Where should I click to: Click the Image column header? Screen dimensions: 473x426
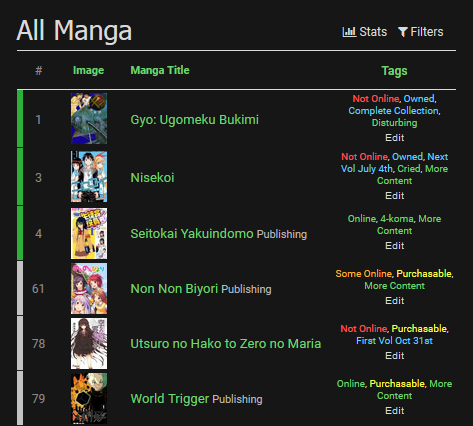tap(88, 70)
